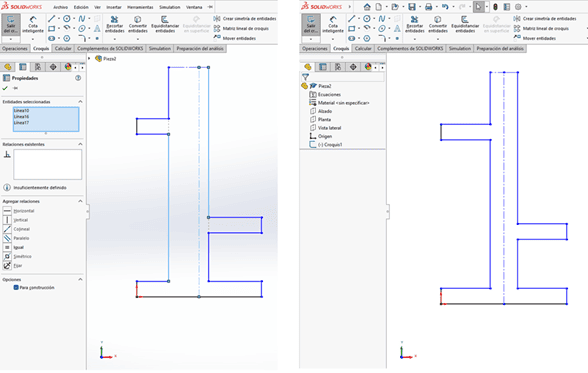Select the Spline tool in left window

click(82, 18)
